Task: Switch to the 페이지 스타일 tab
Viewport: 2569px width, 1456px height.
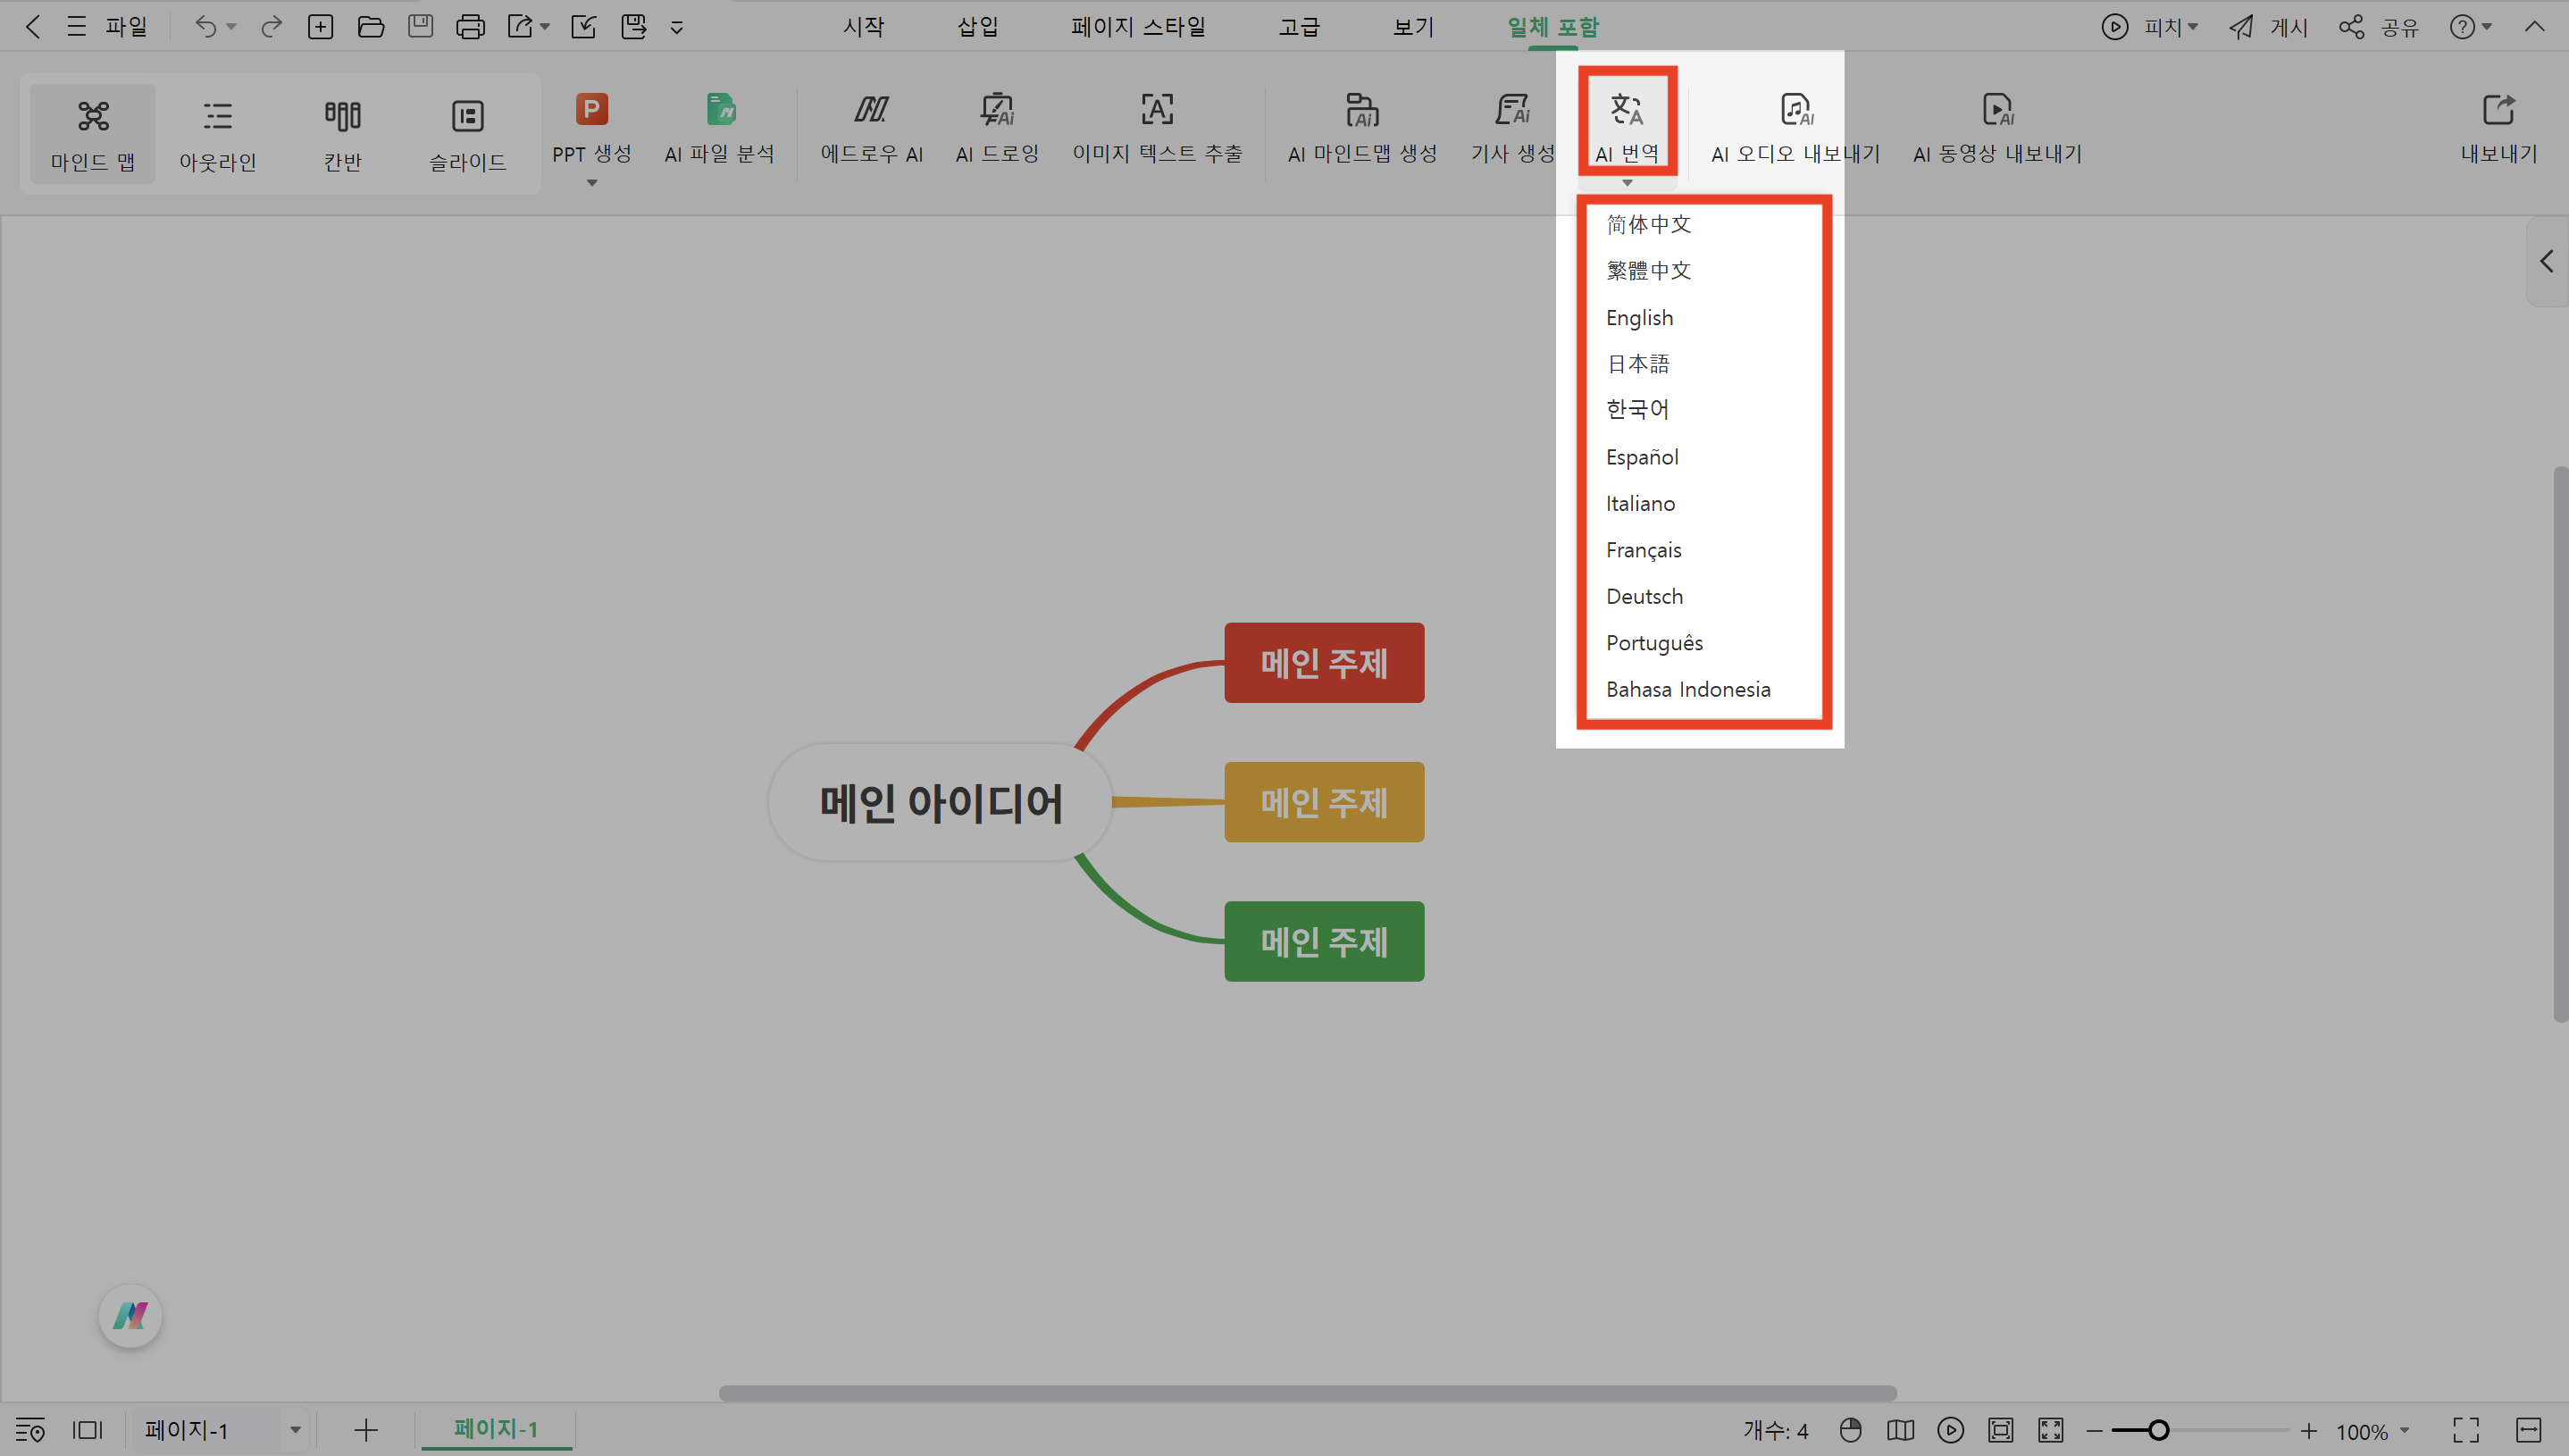Action: click(1137, 27)
